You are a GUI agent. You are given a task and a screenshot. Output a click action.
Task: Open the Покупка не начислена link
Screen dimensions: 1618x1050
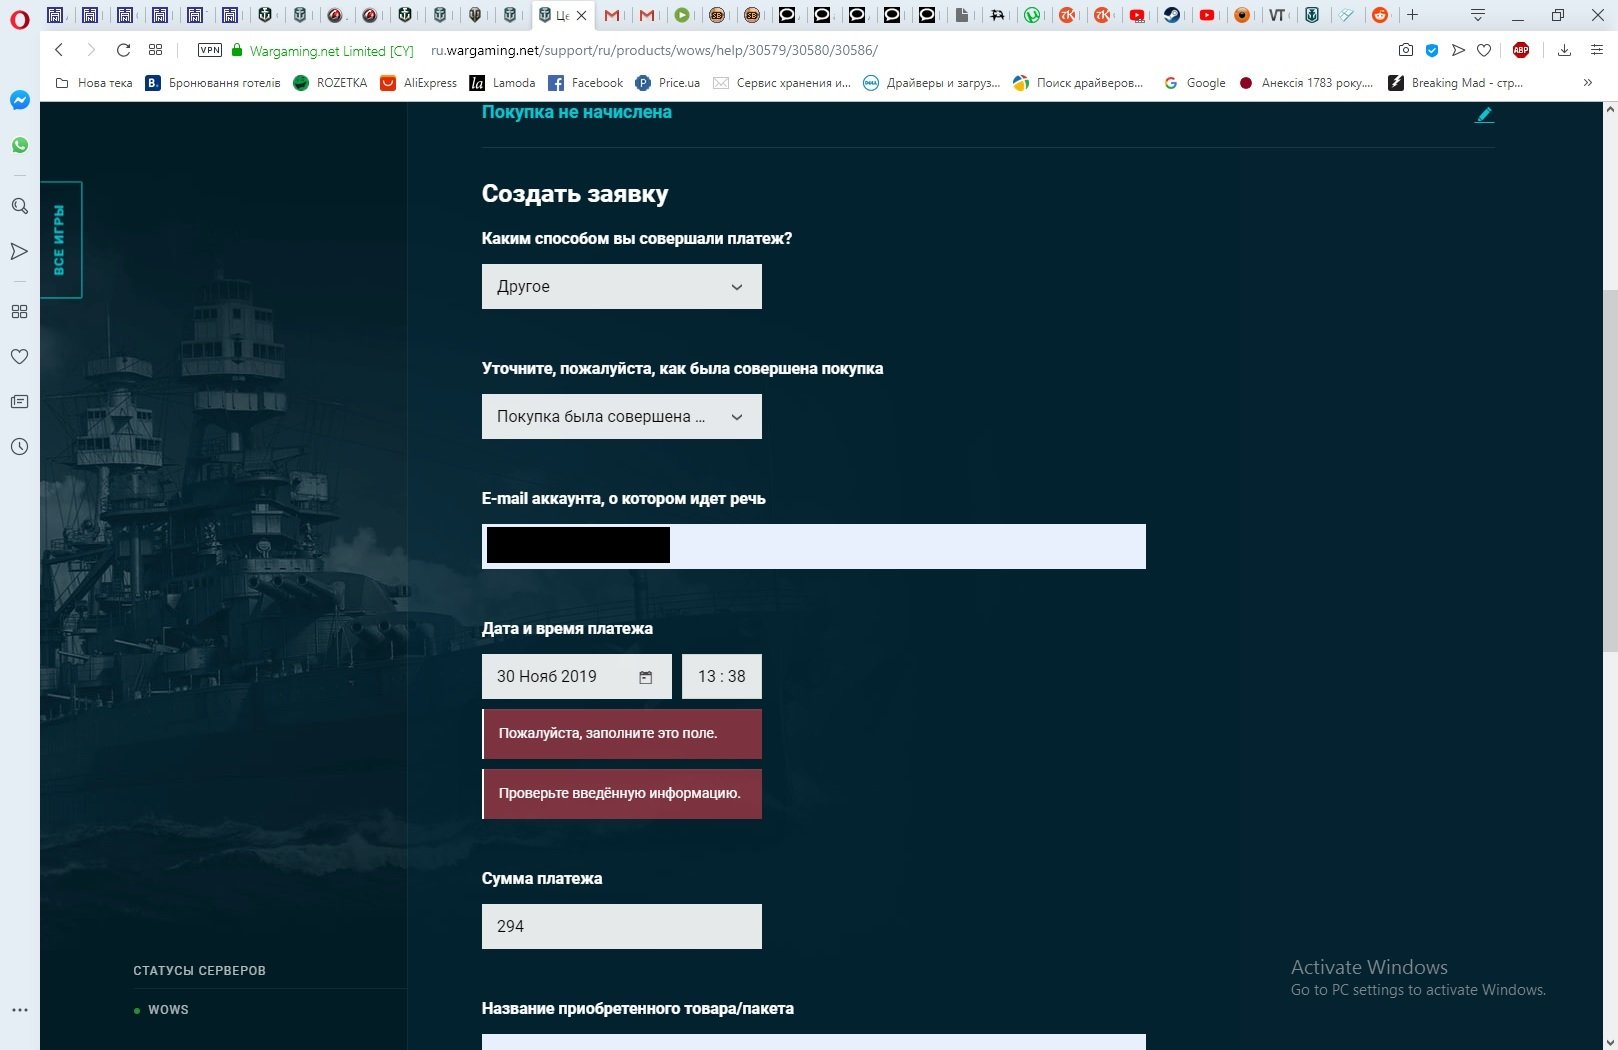pyautogui.click(x=577, y=112)
